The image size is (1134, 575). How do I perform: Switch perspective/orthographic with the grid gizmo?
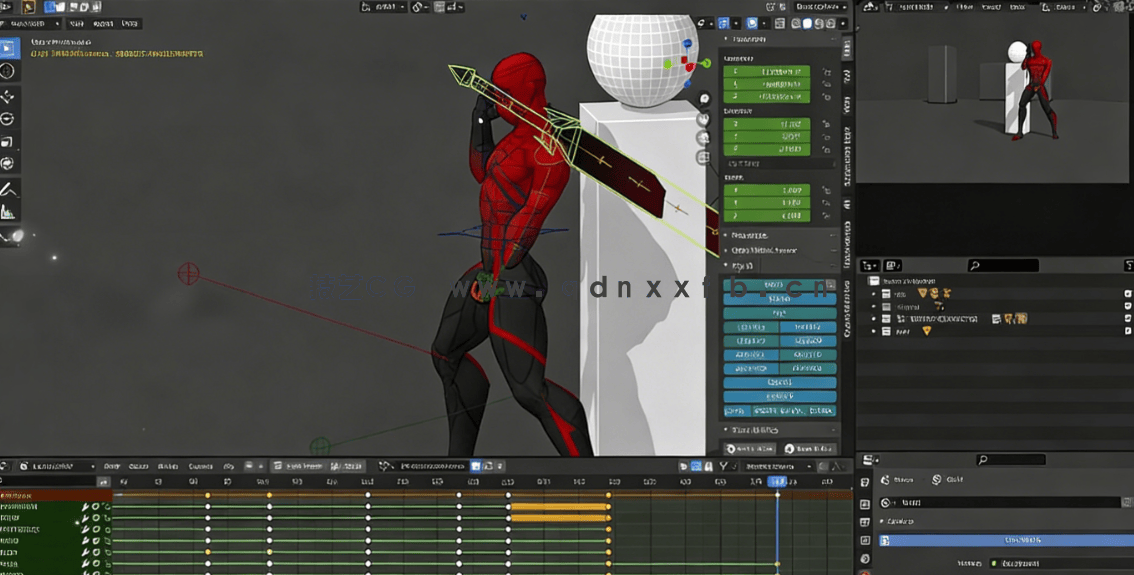pos(704,157)
